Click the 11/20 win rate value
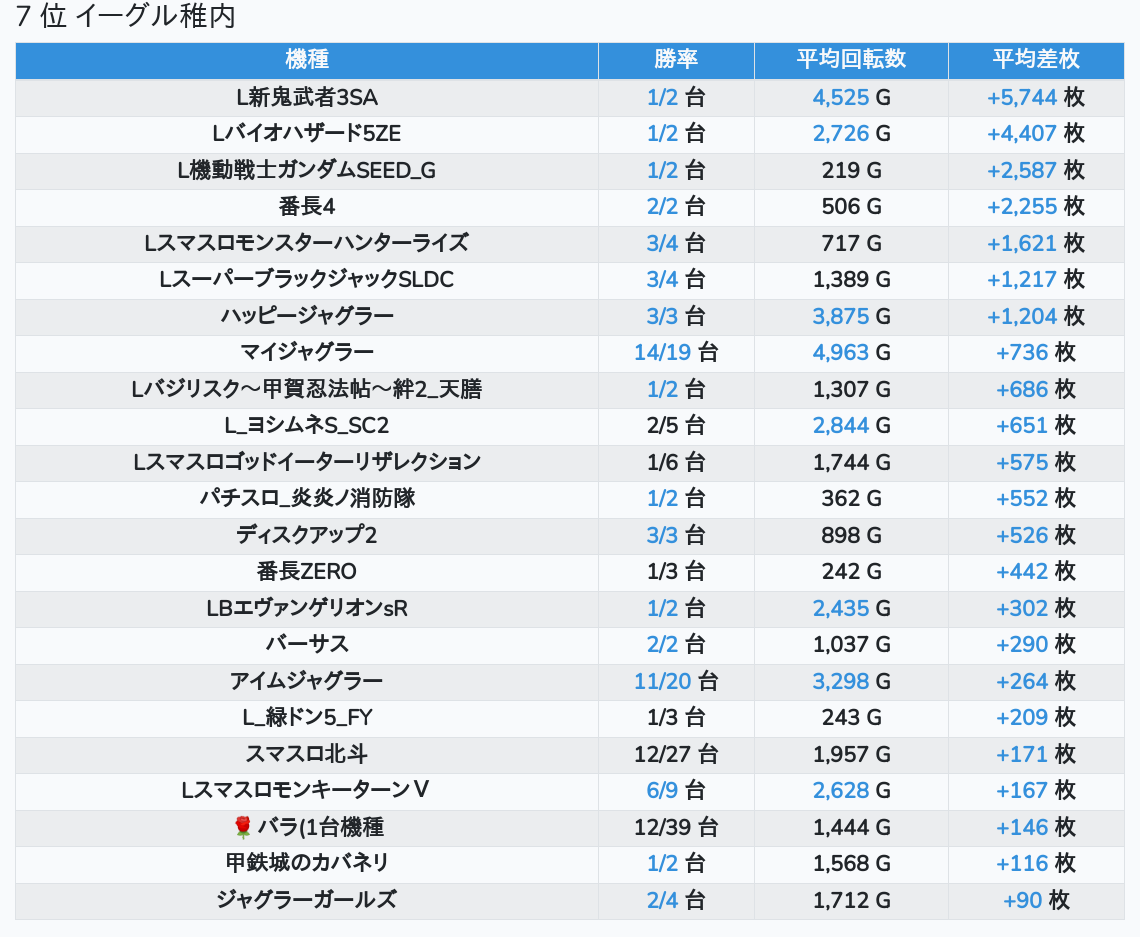1140x937 pixels. (662, 681)
